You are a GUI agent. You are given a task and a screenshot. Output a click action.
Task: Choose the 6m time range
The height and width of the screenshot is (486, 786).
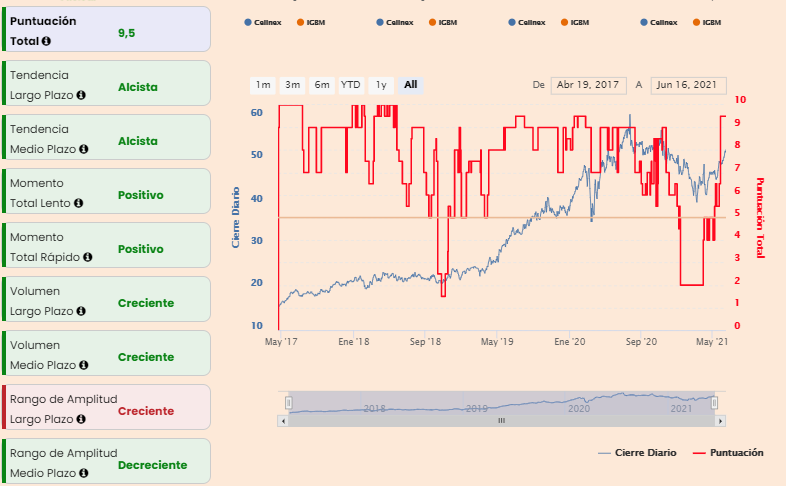pos(322,85)
